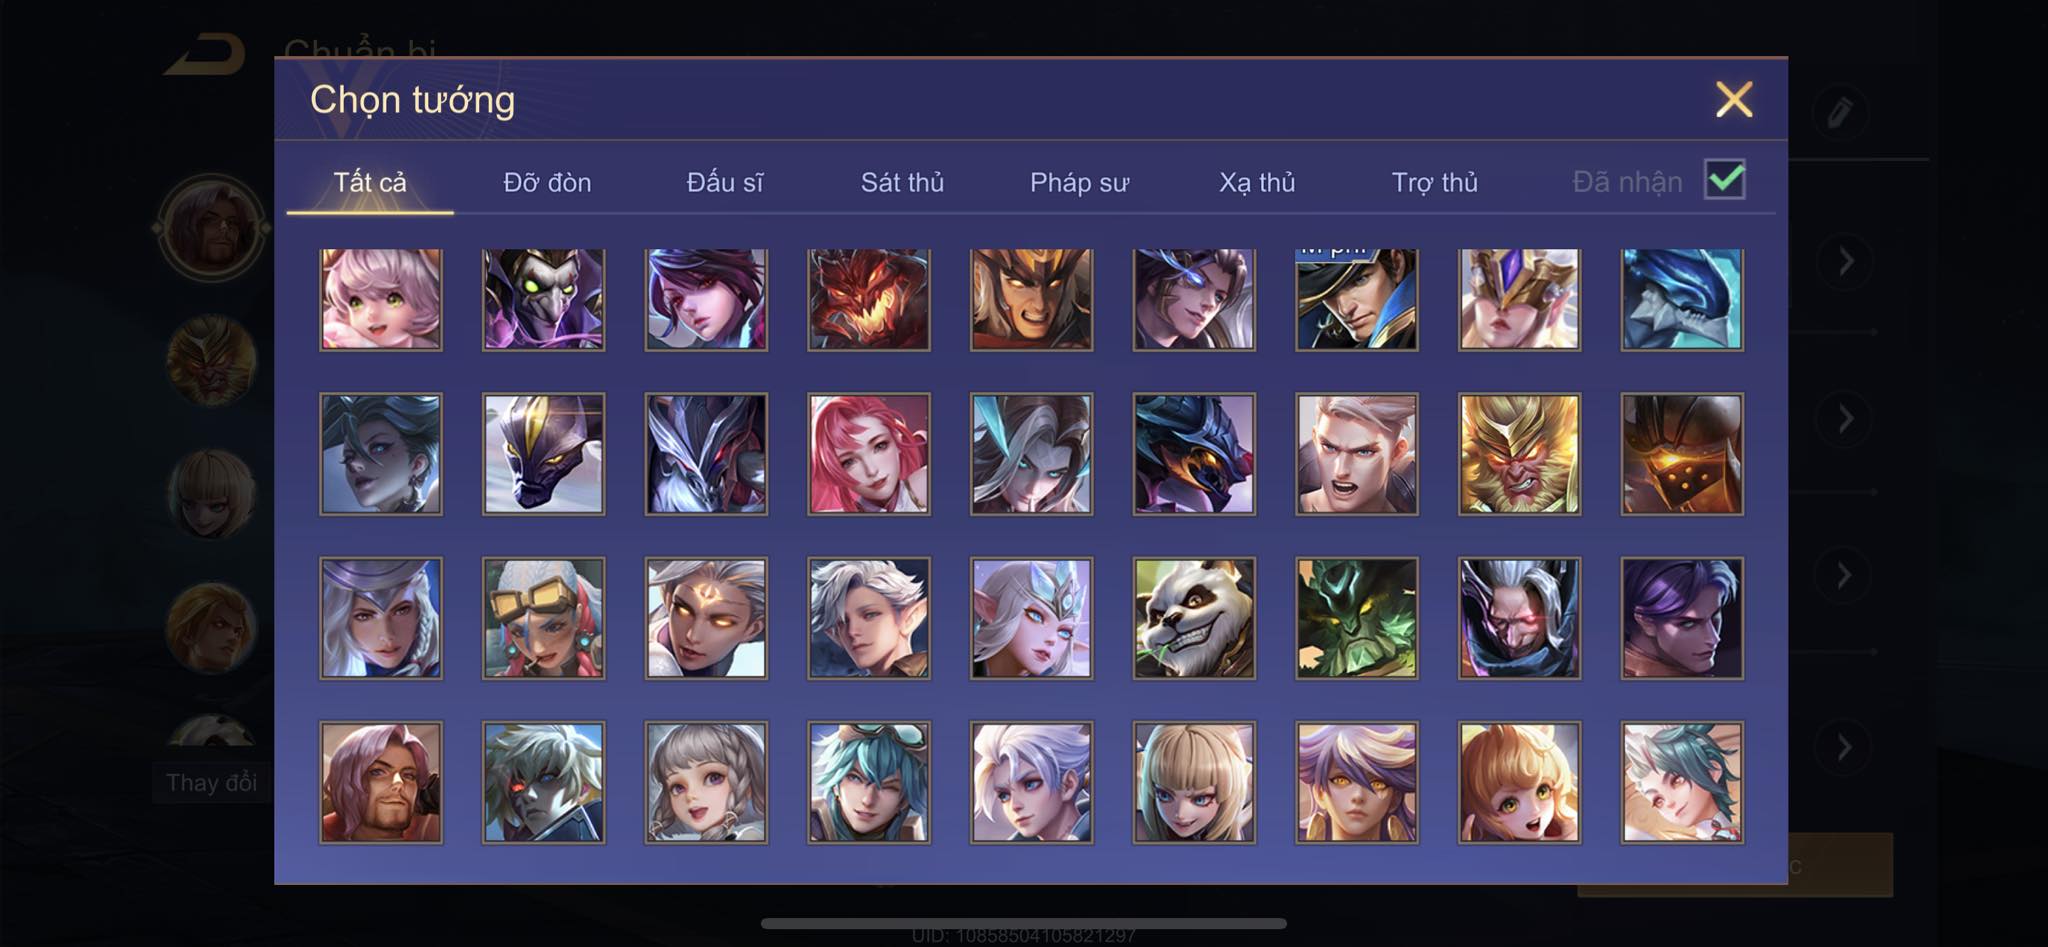Pick the monkey king golden-armored hero

[1519, 454]
